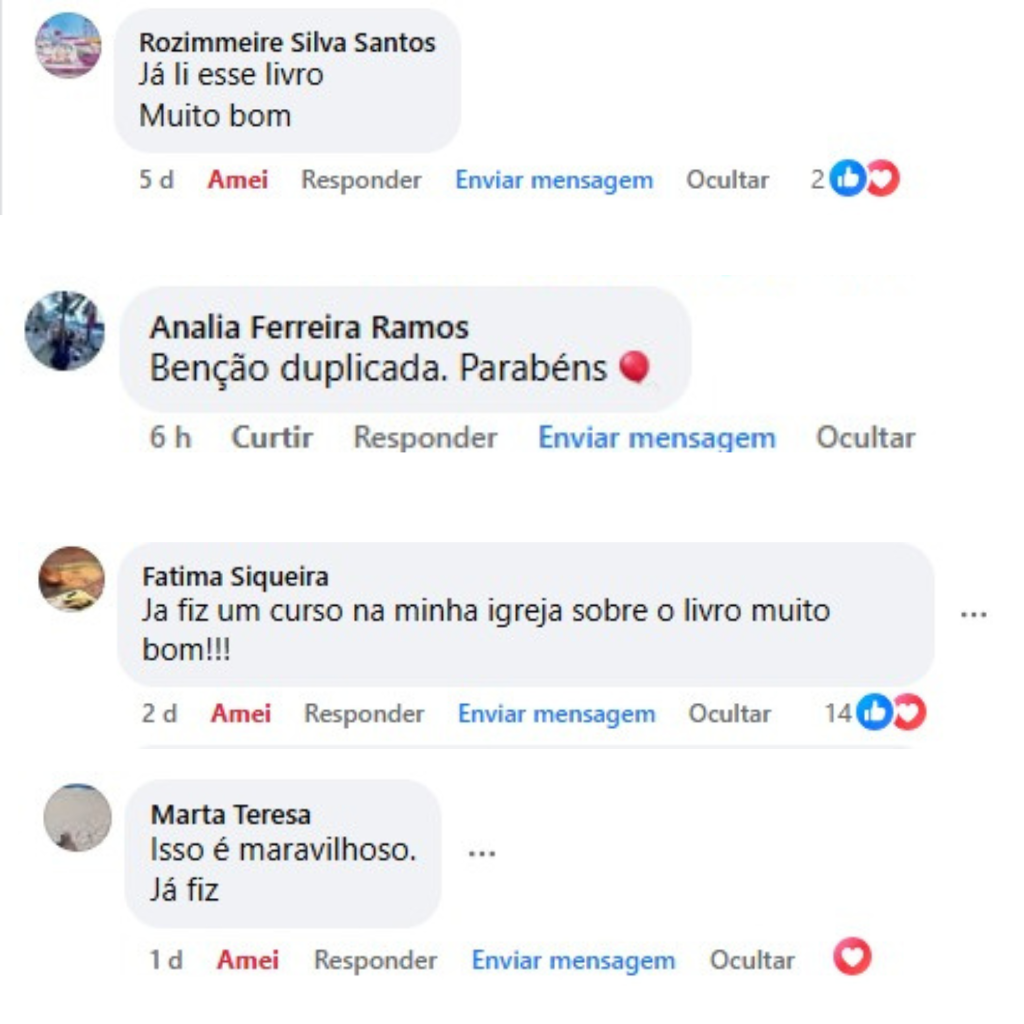Image resolution: width=1024 pixels, height=1024 pixels.
Task: Open Analia Ferreira Ramos profile picture
Action: pos(65,330)
